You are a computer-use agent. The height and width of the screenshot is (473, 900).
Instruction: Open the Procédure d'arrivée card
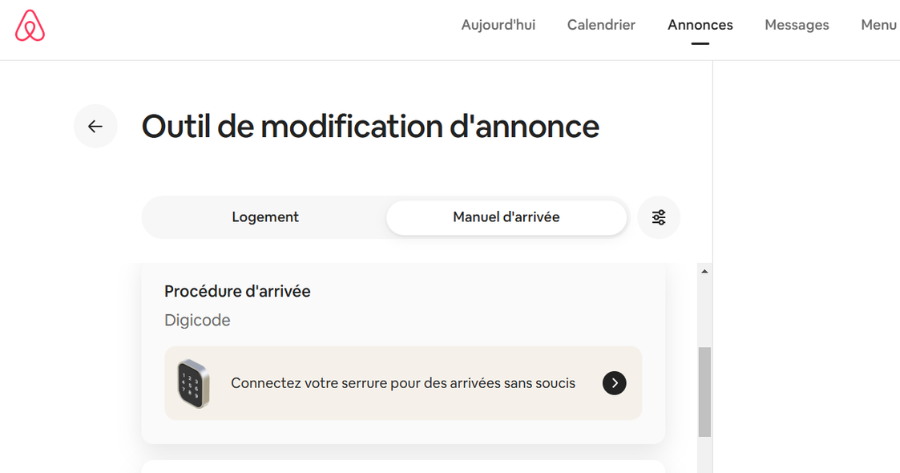(x=403, y=354)
